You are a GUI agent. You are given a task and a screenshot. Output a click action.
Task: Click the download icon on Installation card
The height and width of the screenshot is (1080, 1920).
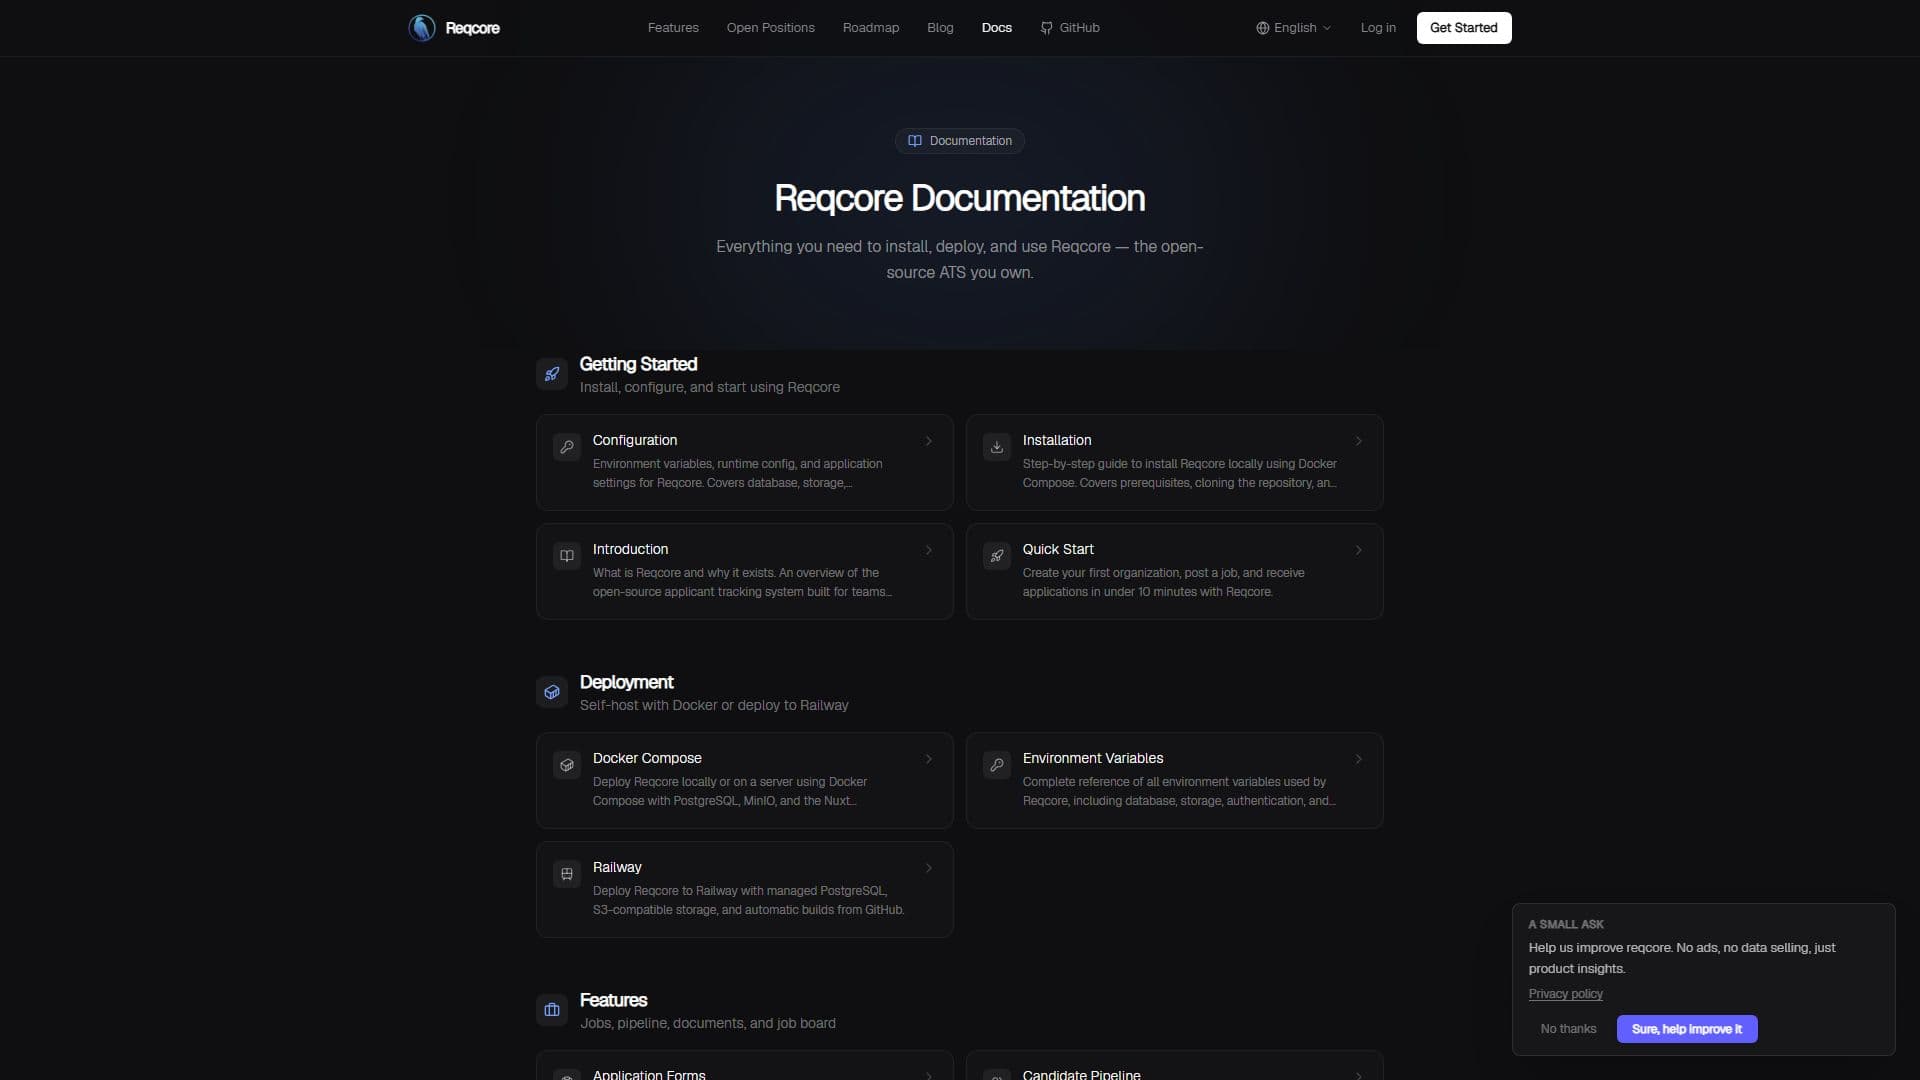click(997, 447)
